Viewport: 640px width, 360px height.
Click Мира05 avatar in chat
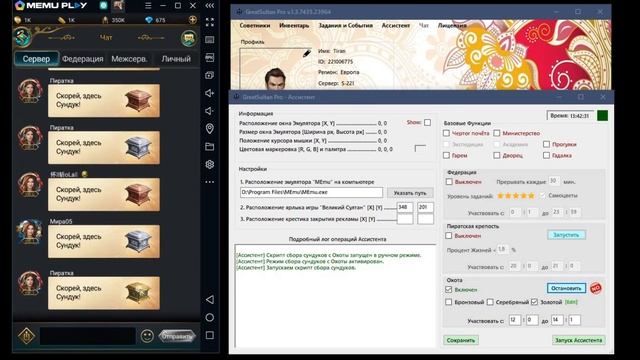point(29,232)
